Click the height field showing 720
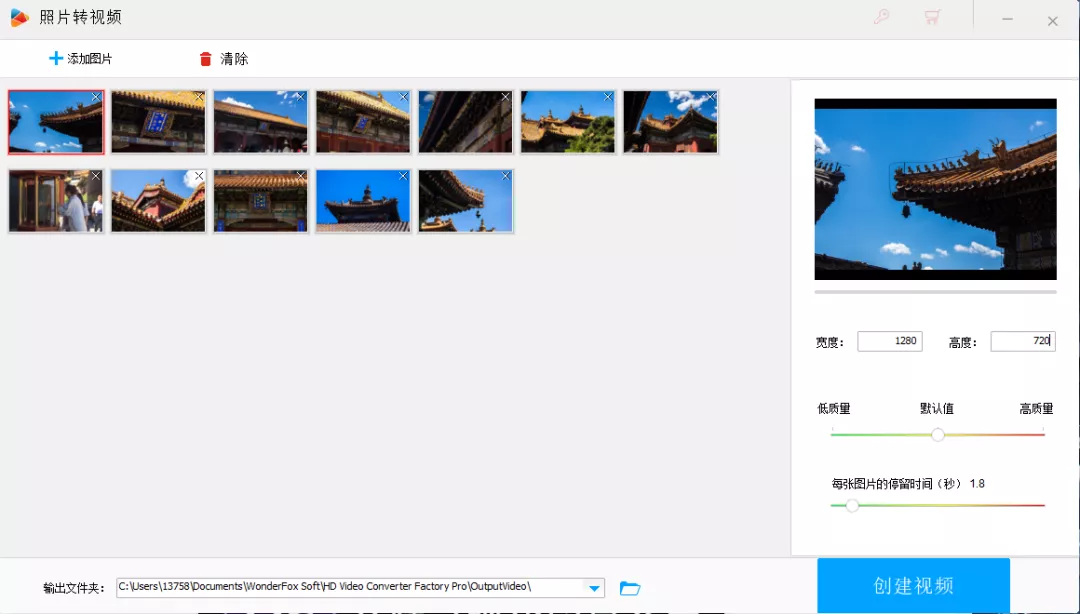Image resolution: width=1080 pixels, height=614 pixels. pos(1021,341)
